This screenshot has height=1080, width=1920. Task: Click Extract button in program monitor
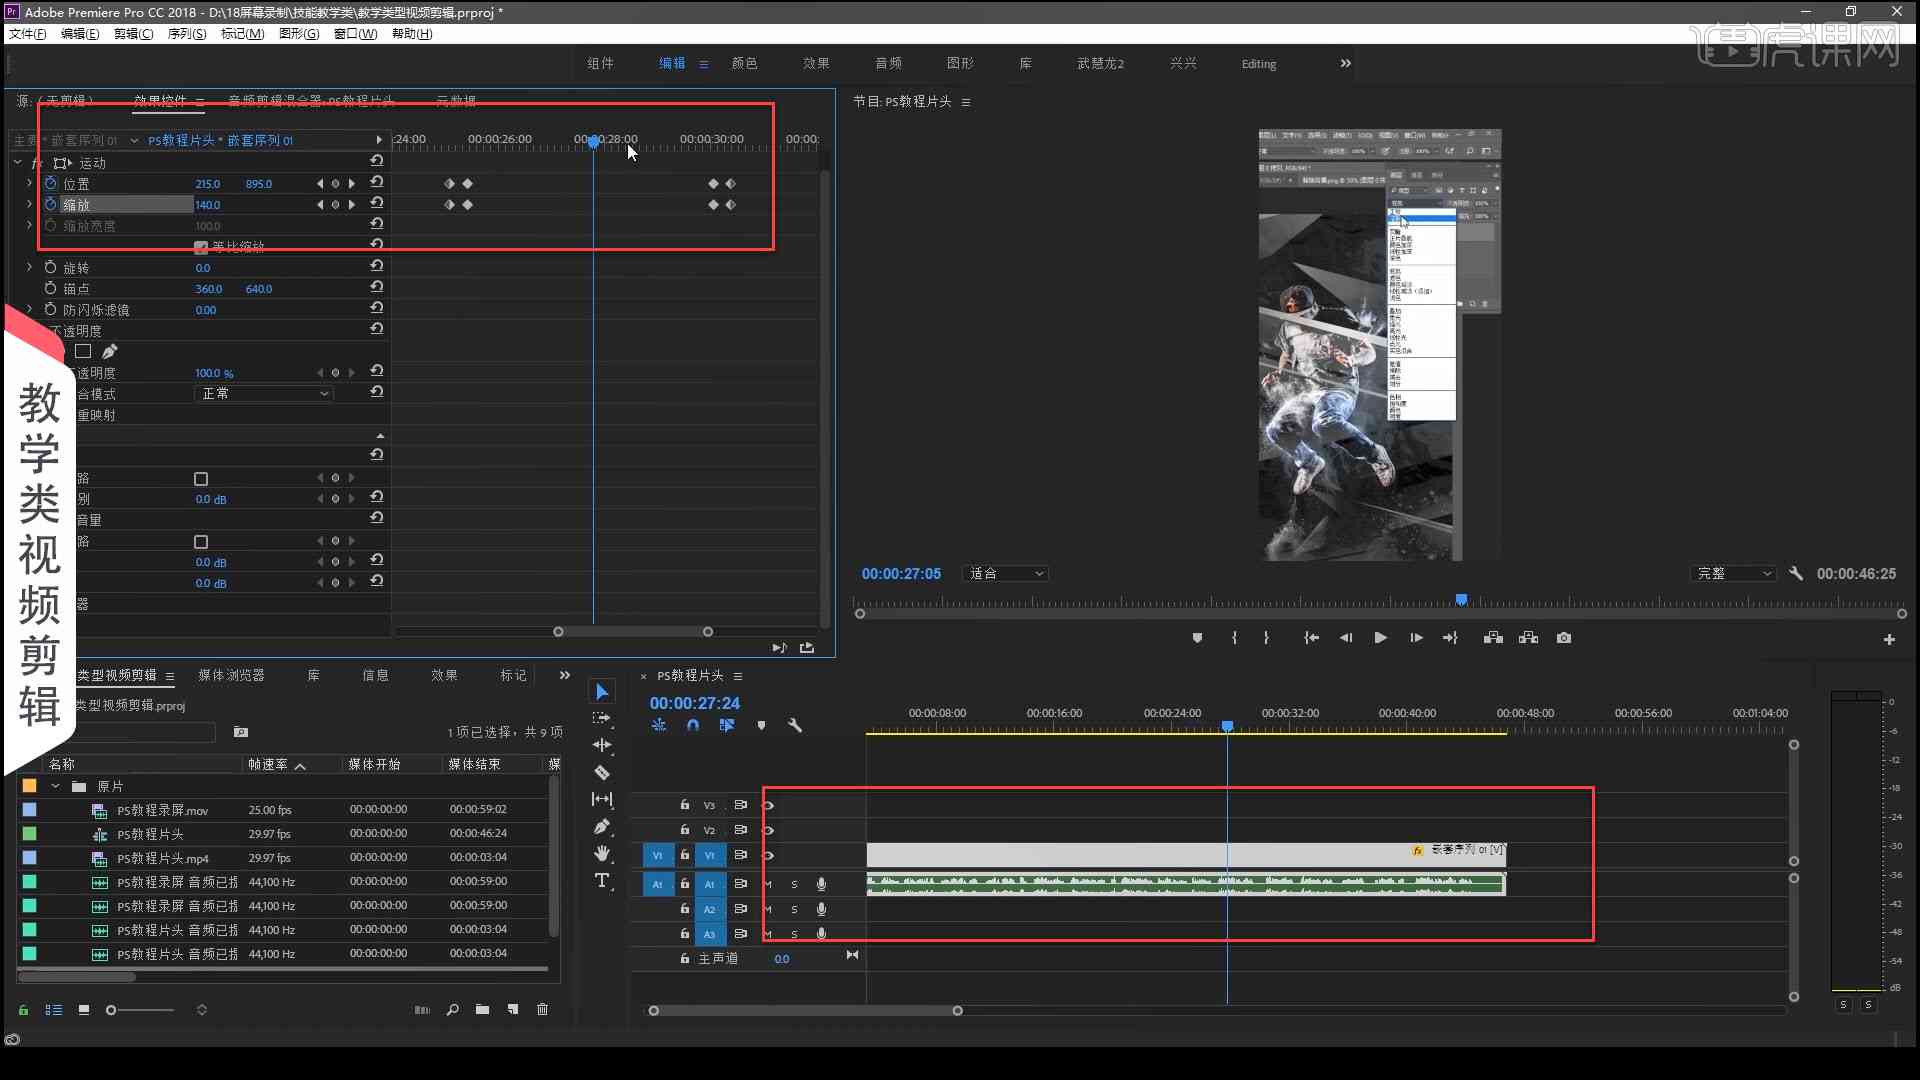pos(1528,638)
